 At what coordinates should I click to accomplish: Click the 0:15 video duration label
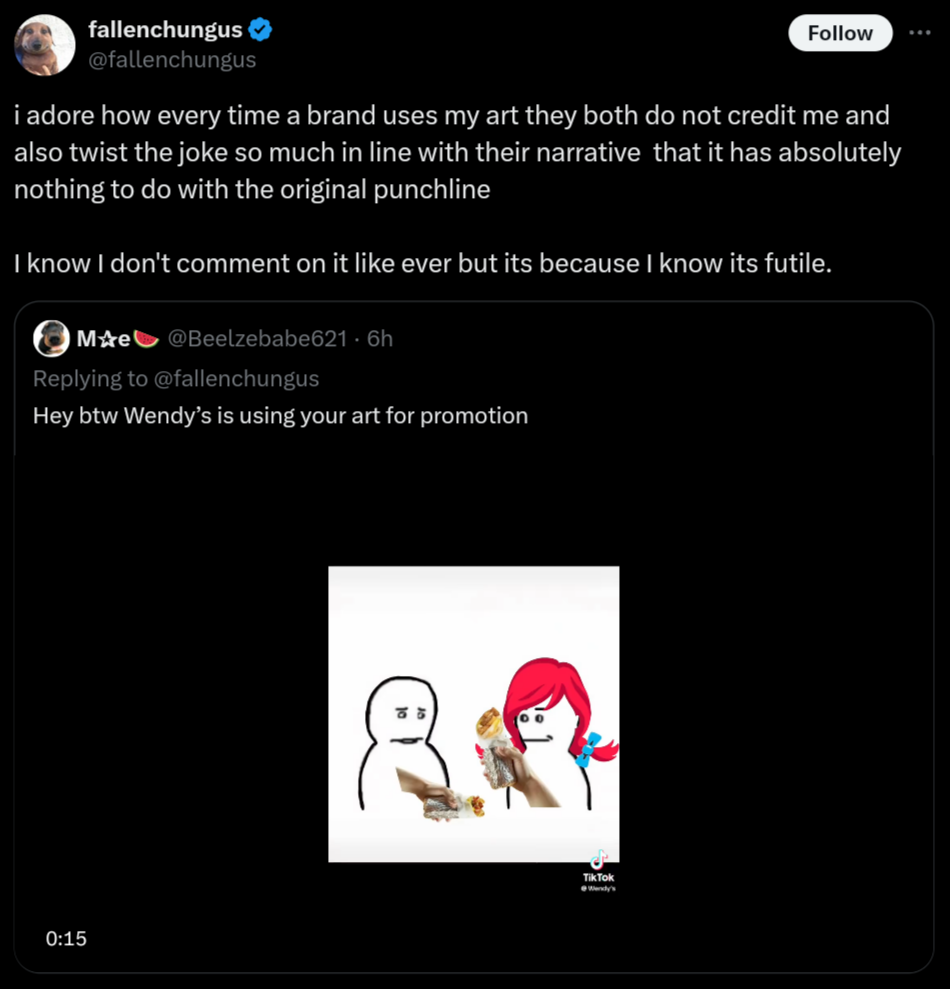click(x=66, y=938)
